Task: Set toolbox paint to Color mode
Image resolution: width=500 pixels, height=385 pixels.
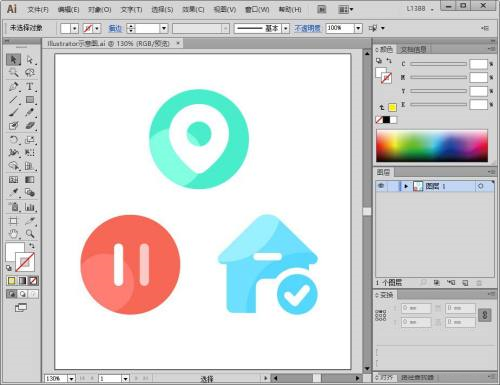Action: coord(12,281)
